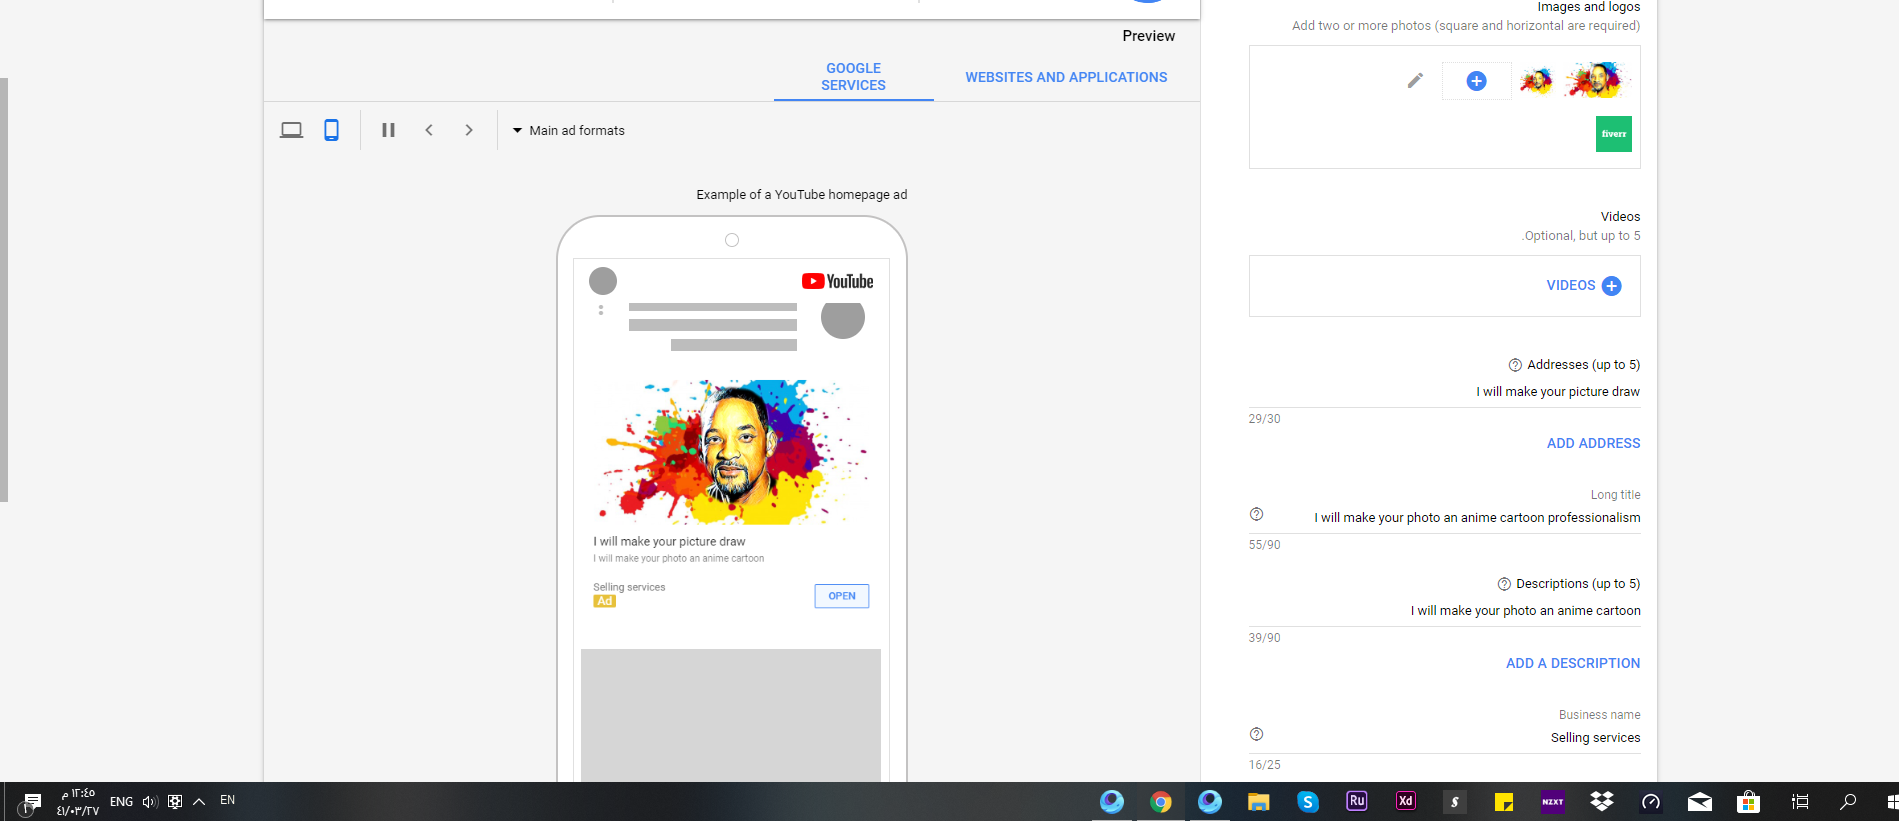
Task: Open the notification center icon
Action: pos(31,802)
